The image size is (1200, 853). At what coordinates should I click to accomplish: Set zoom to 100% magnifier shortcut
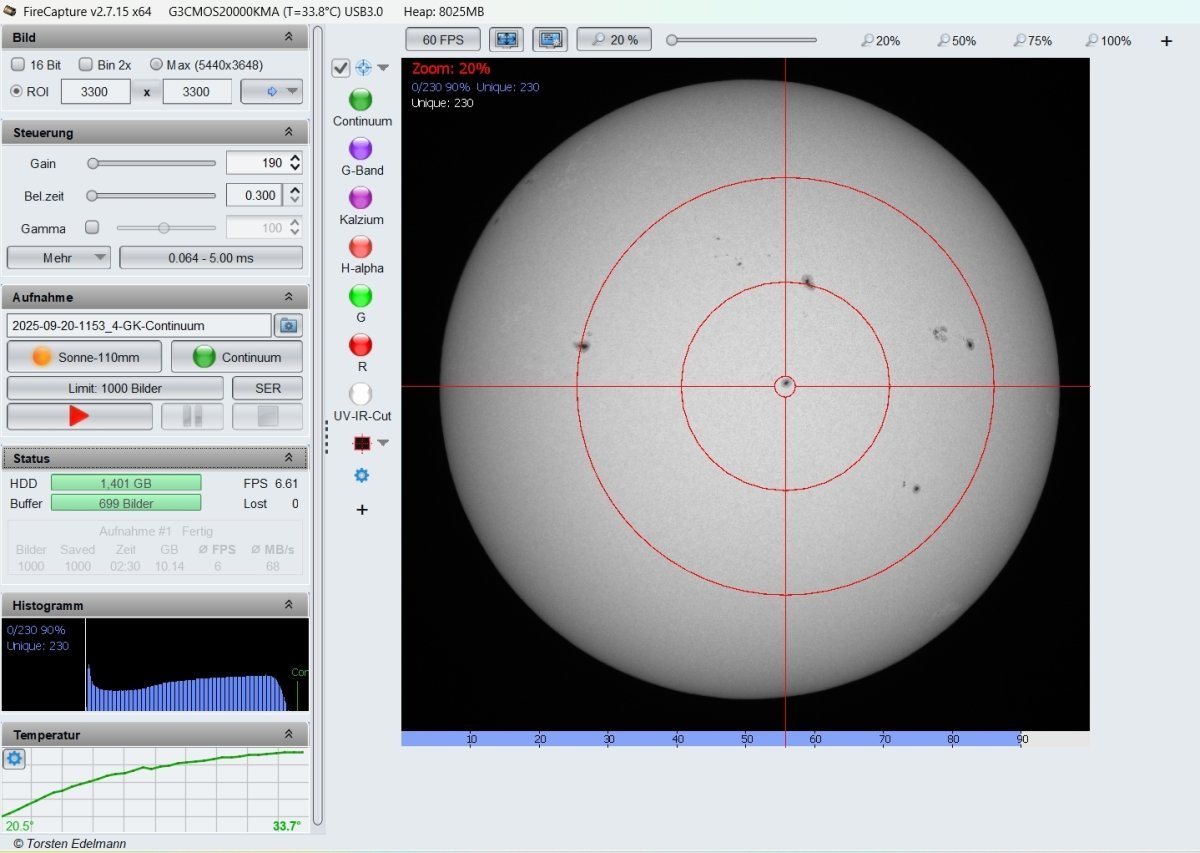pyautogui.click(x=1109, y=41)
